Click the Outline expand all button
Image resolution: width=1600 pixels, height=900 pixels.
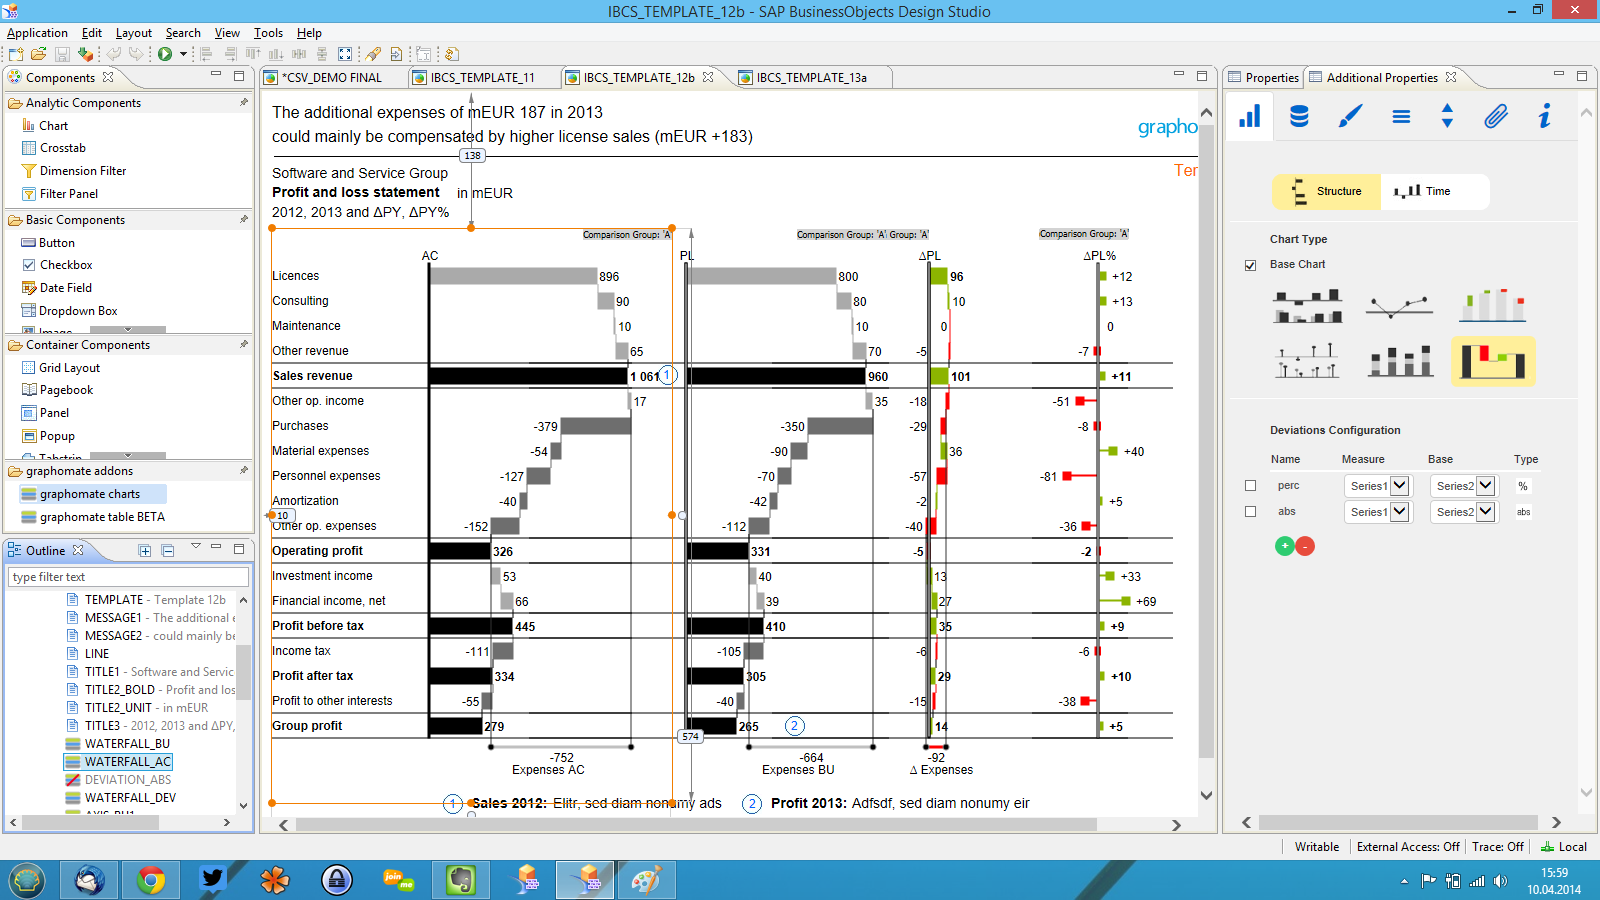click(145, 550)
